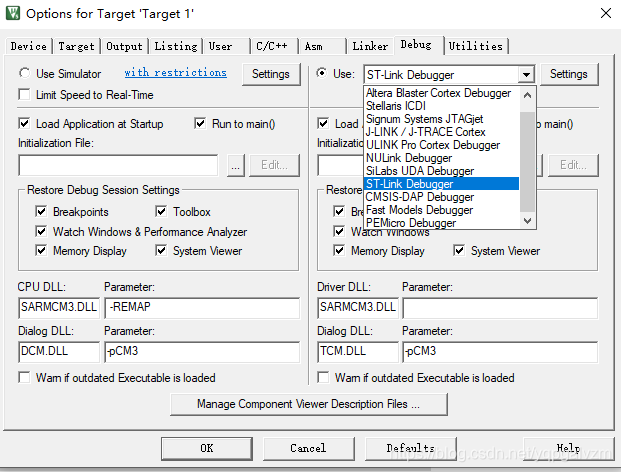621x472 pixels.
Task: Choose PEMicro Debugger option
Action: coord(441,223)
